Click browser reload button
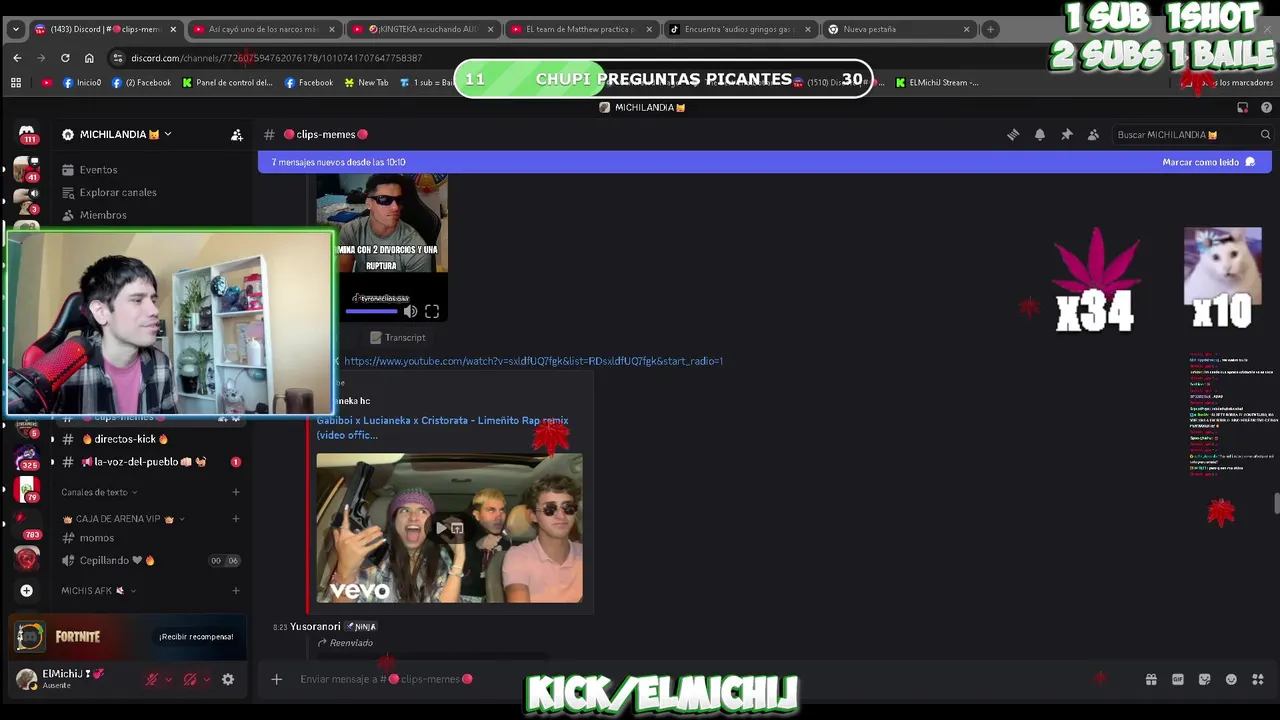1280x720 pixels. point(65,58)
